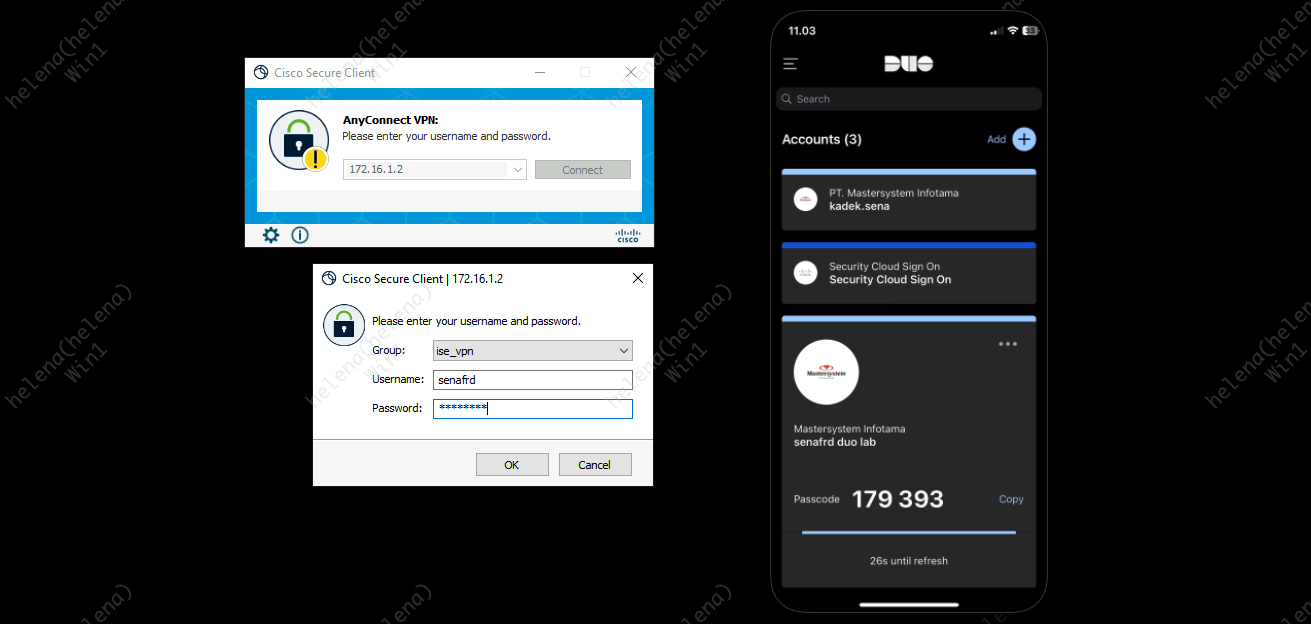The width and height of the screenshot is (1311, 624).
Task: Click the info icon in Cisco client
Action: pyautogui.click(x=300, y=235)
